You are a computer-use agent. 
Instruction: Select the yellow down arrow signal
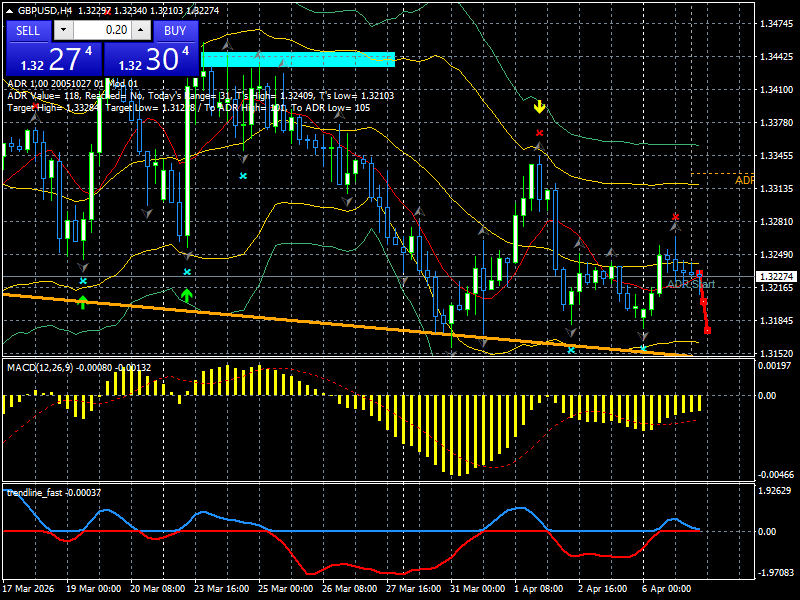[x=539, y=107]
